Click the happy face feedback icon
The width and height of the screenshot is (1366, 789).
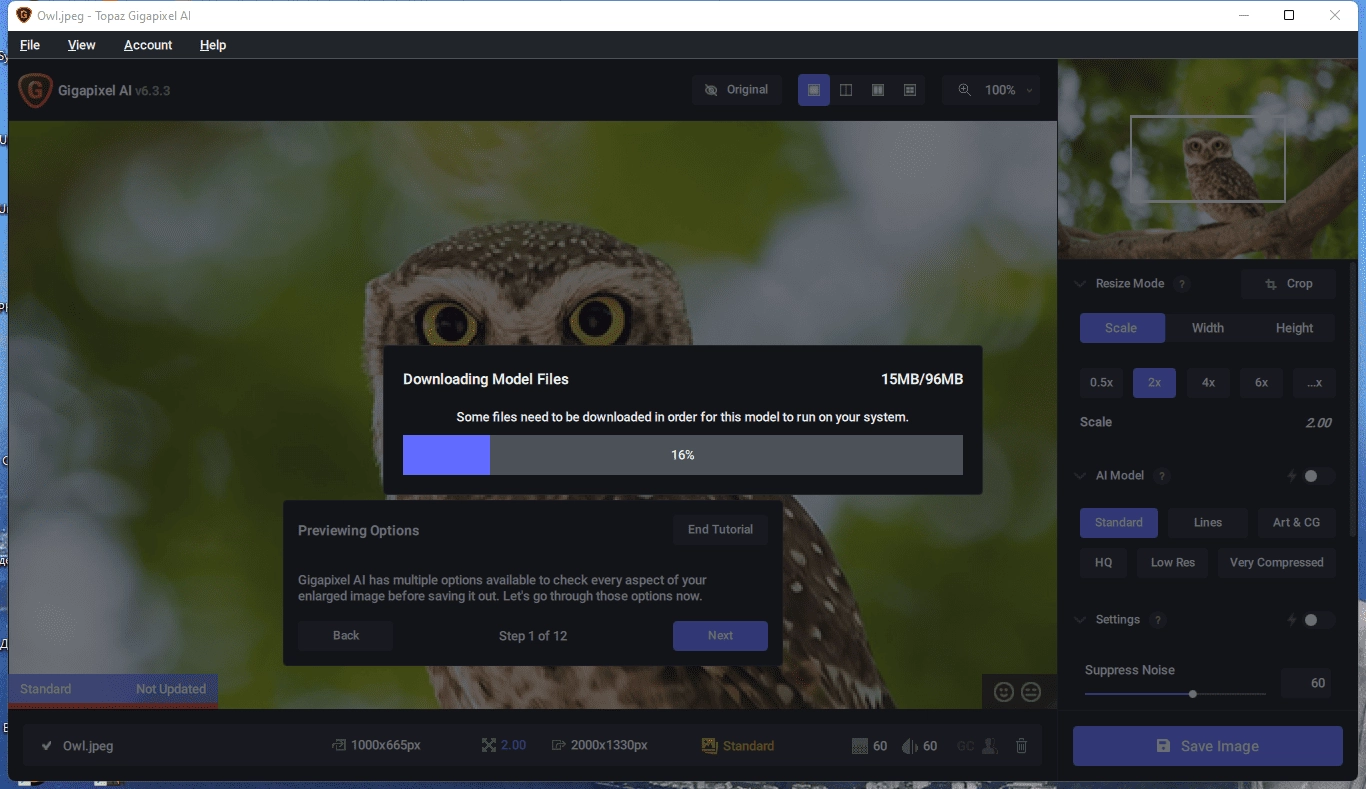click(x=1004, y=691)
